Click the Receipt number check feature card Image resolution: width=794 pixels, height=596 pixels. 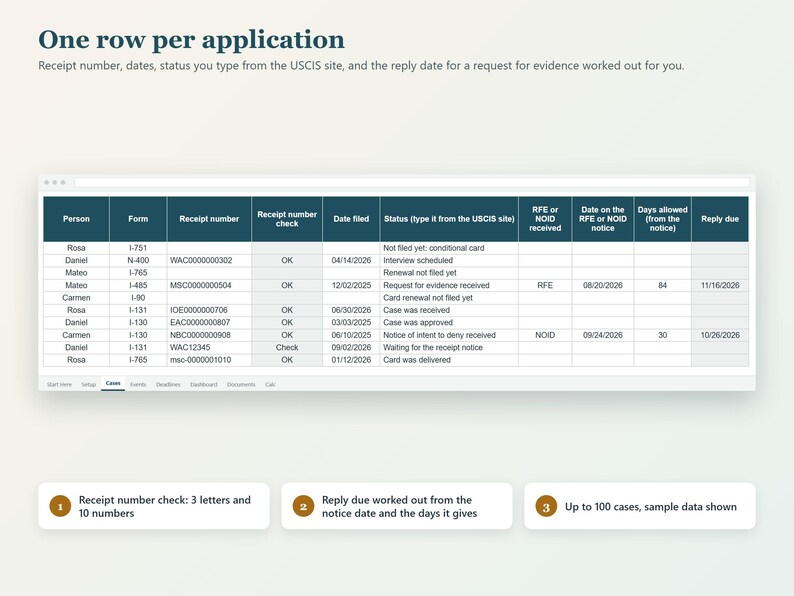coord(154,506)
